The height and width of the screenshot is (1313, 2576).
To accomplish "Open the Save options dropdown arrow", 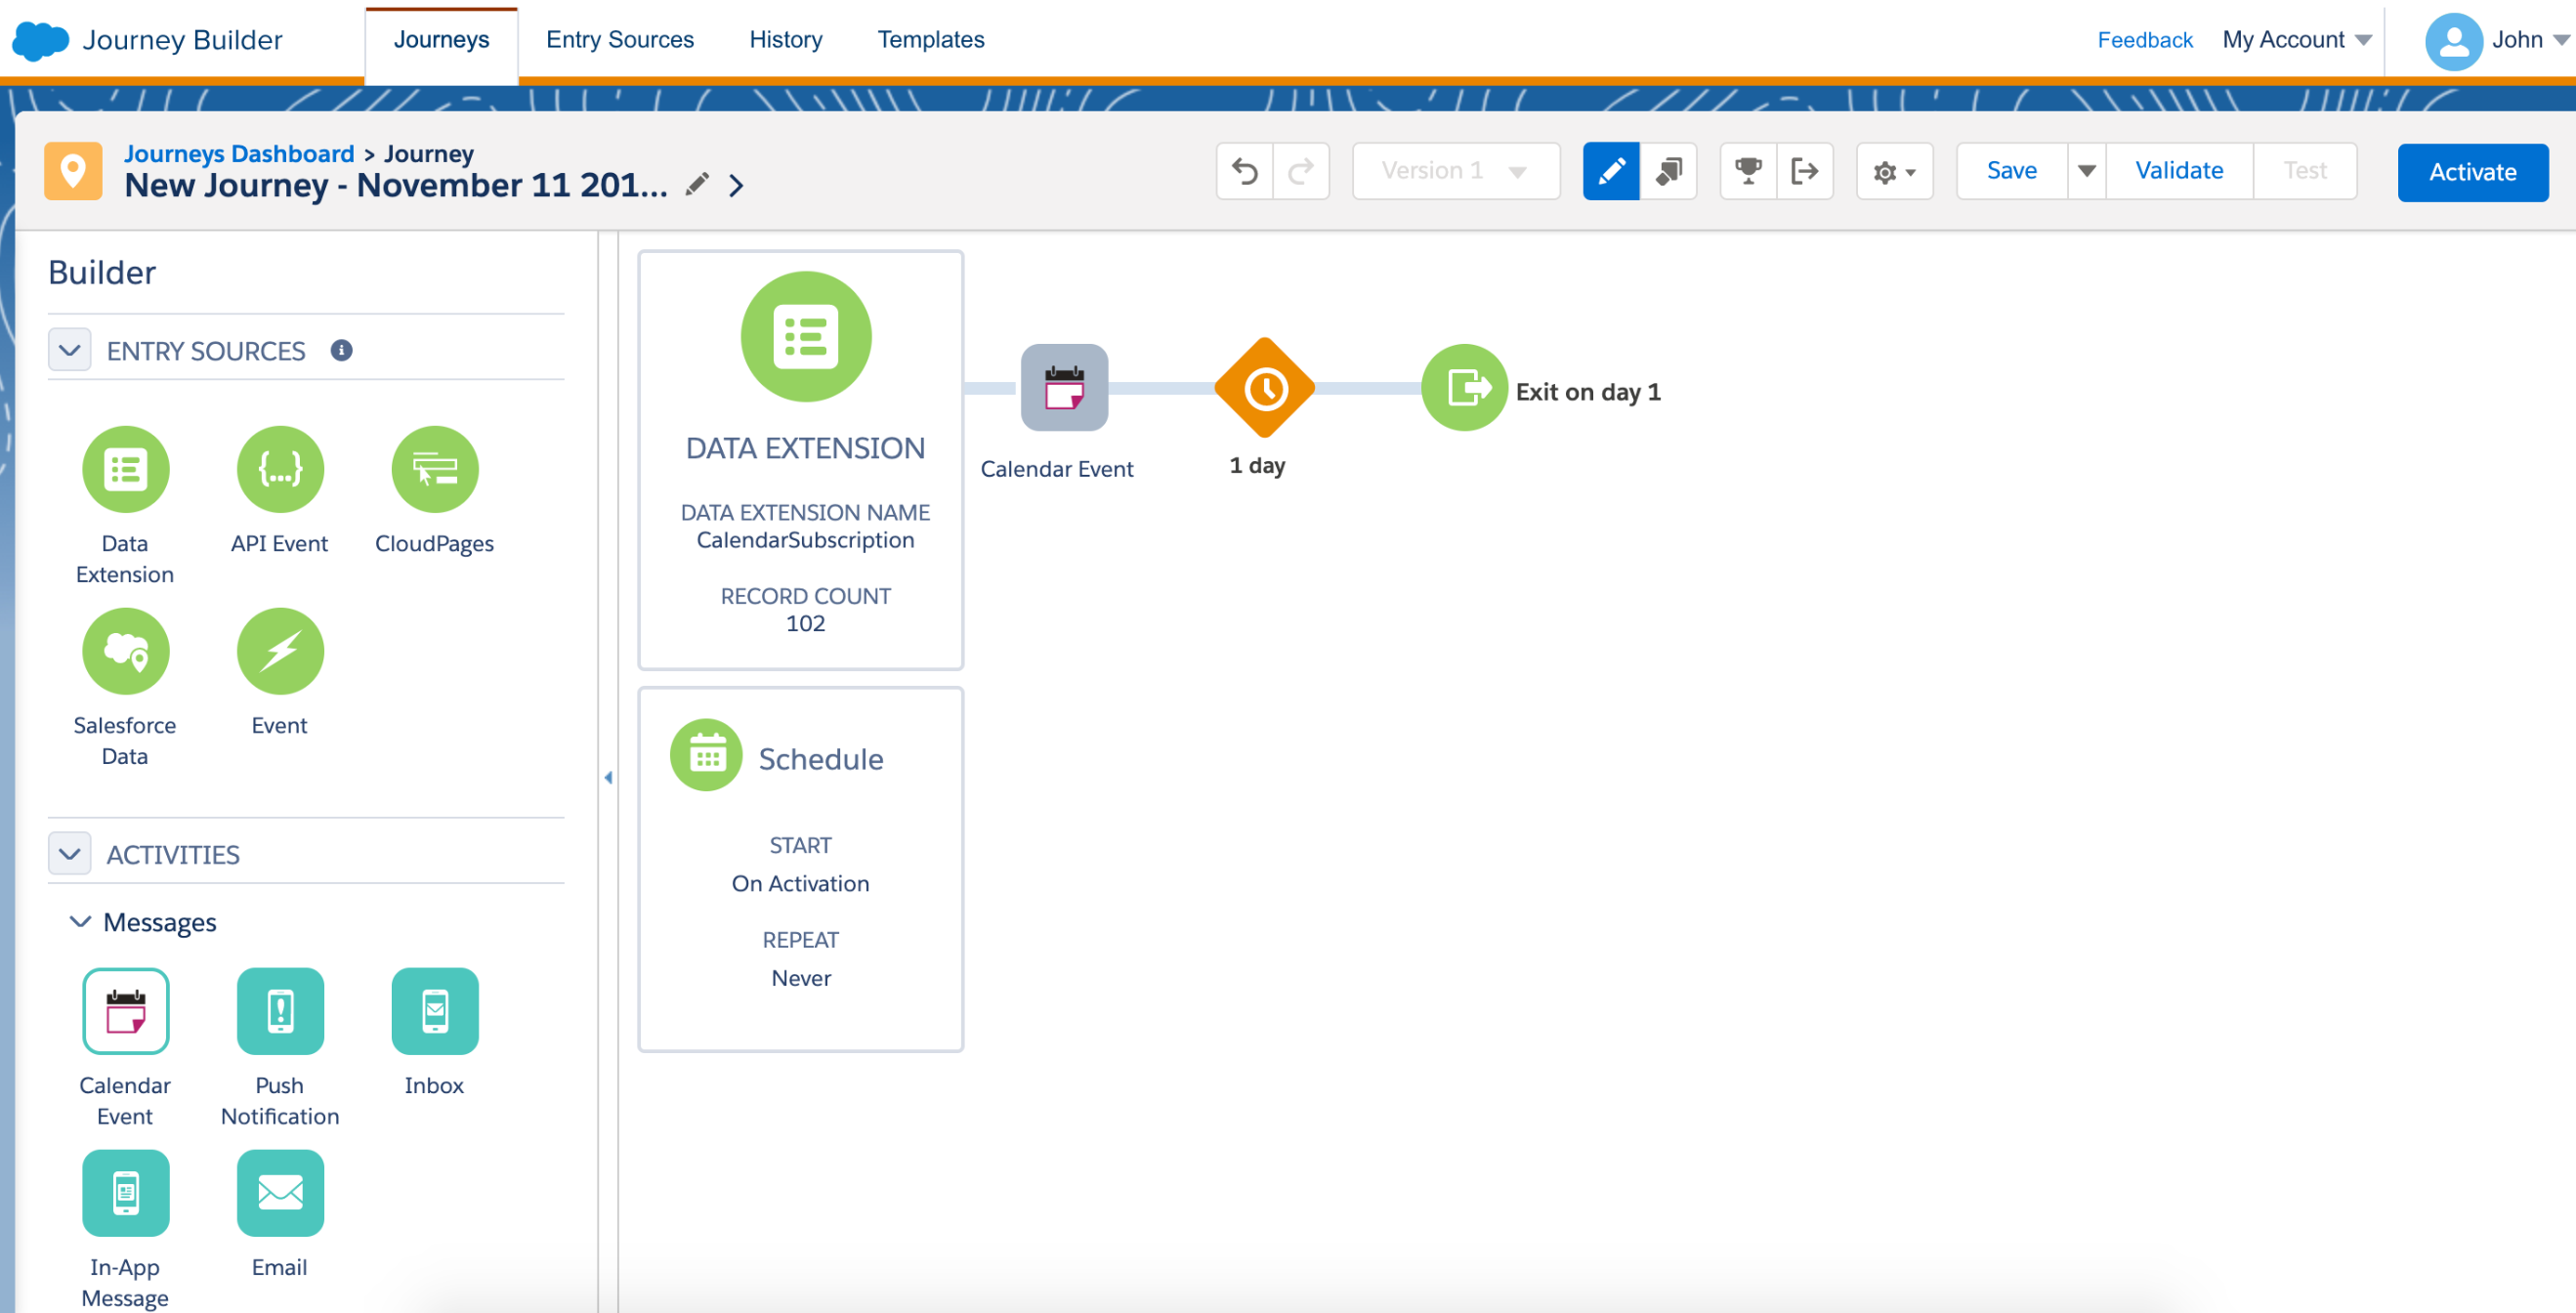I will pyautogui.click(x=2086, y=172).
